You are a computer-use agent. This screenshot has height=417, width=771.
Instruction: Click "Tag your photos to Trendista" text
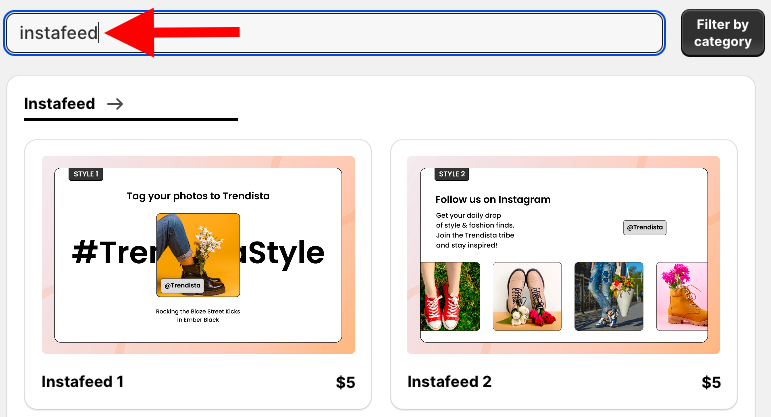198,196
